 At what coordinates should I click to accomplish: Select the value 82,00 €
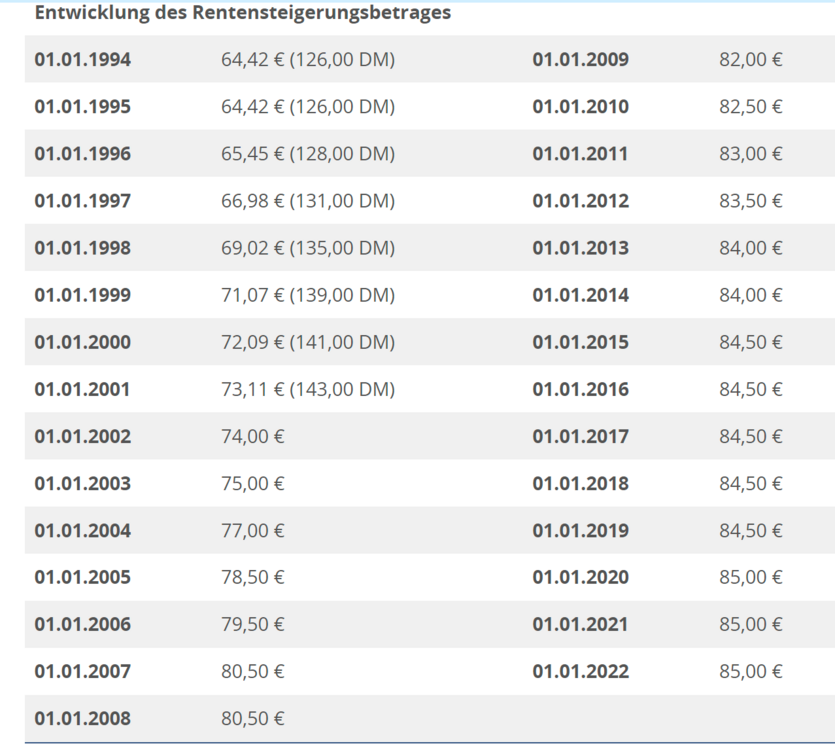[x=751, y=60]
